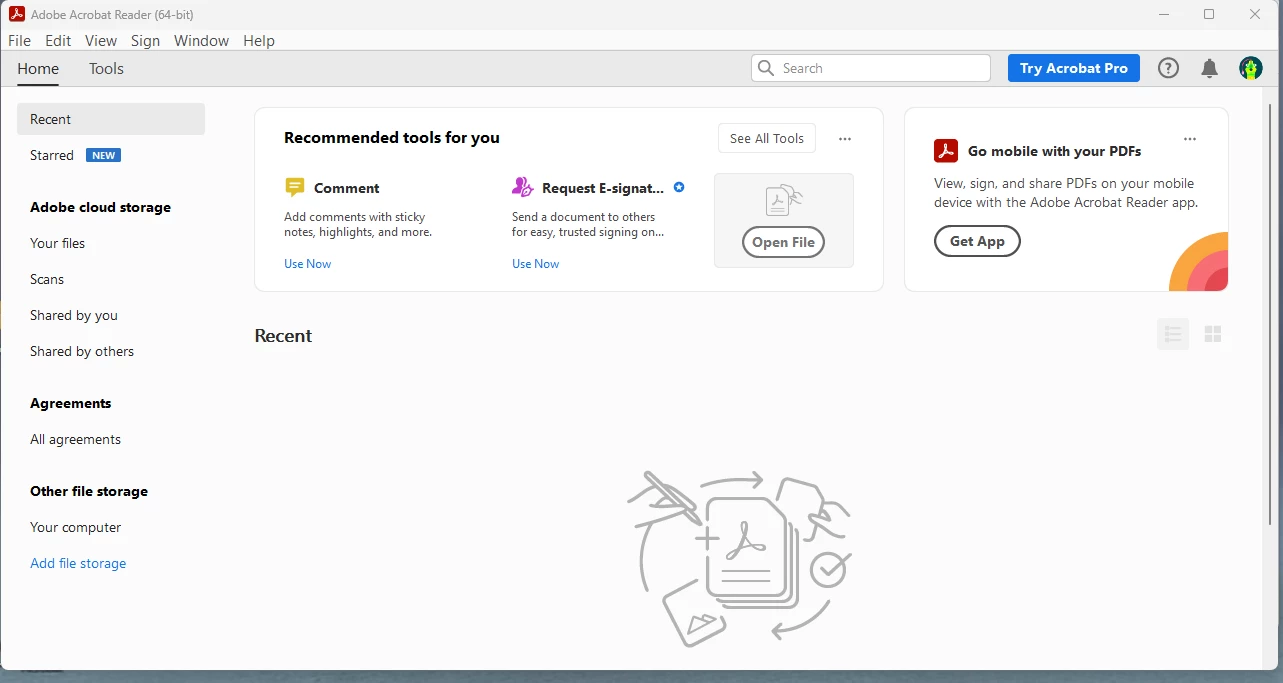This screenshot has width=1283, height=683.
Task: Click the Comment tool title
Action: pyautogui.click(x=347, y=188)
